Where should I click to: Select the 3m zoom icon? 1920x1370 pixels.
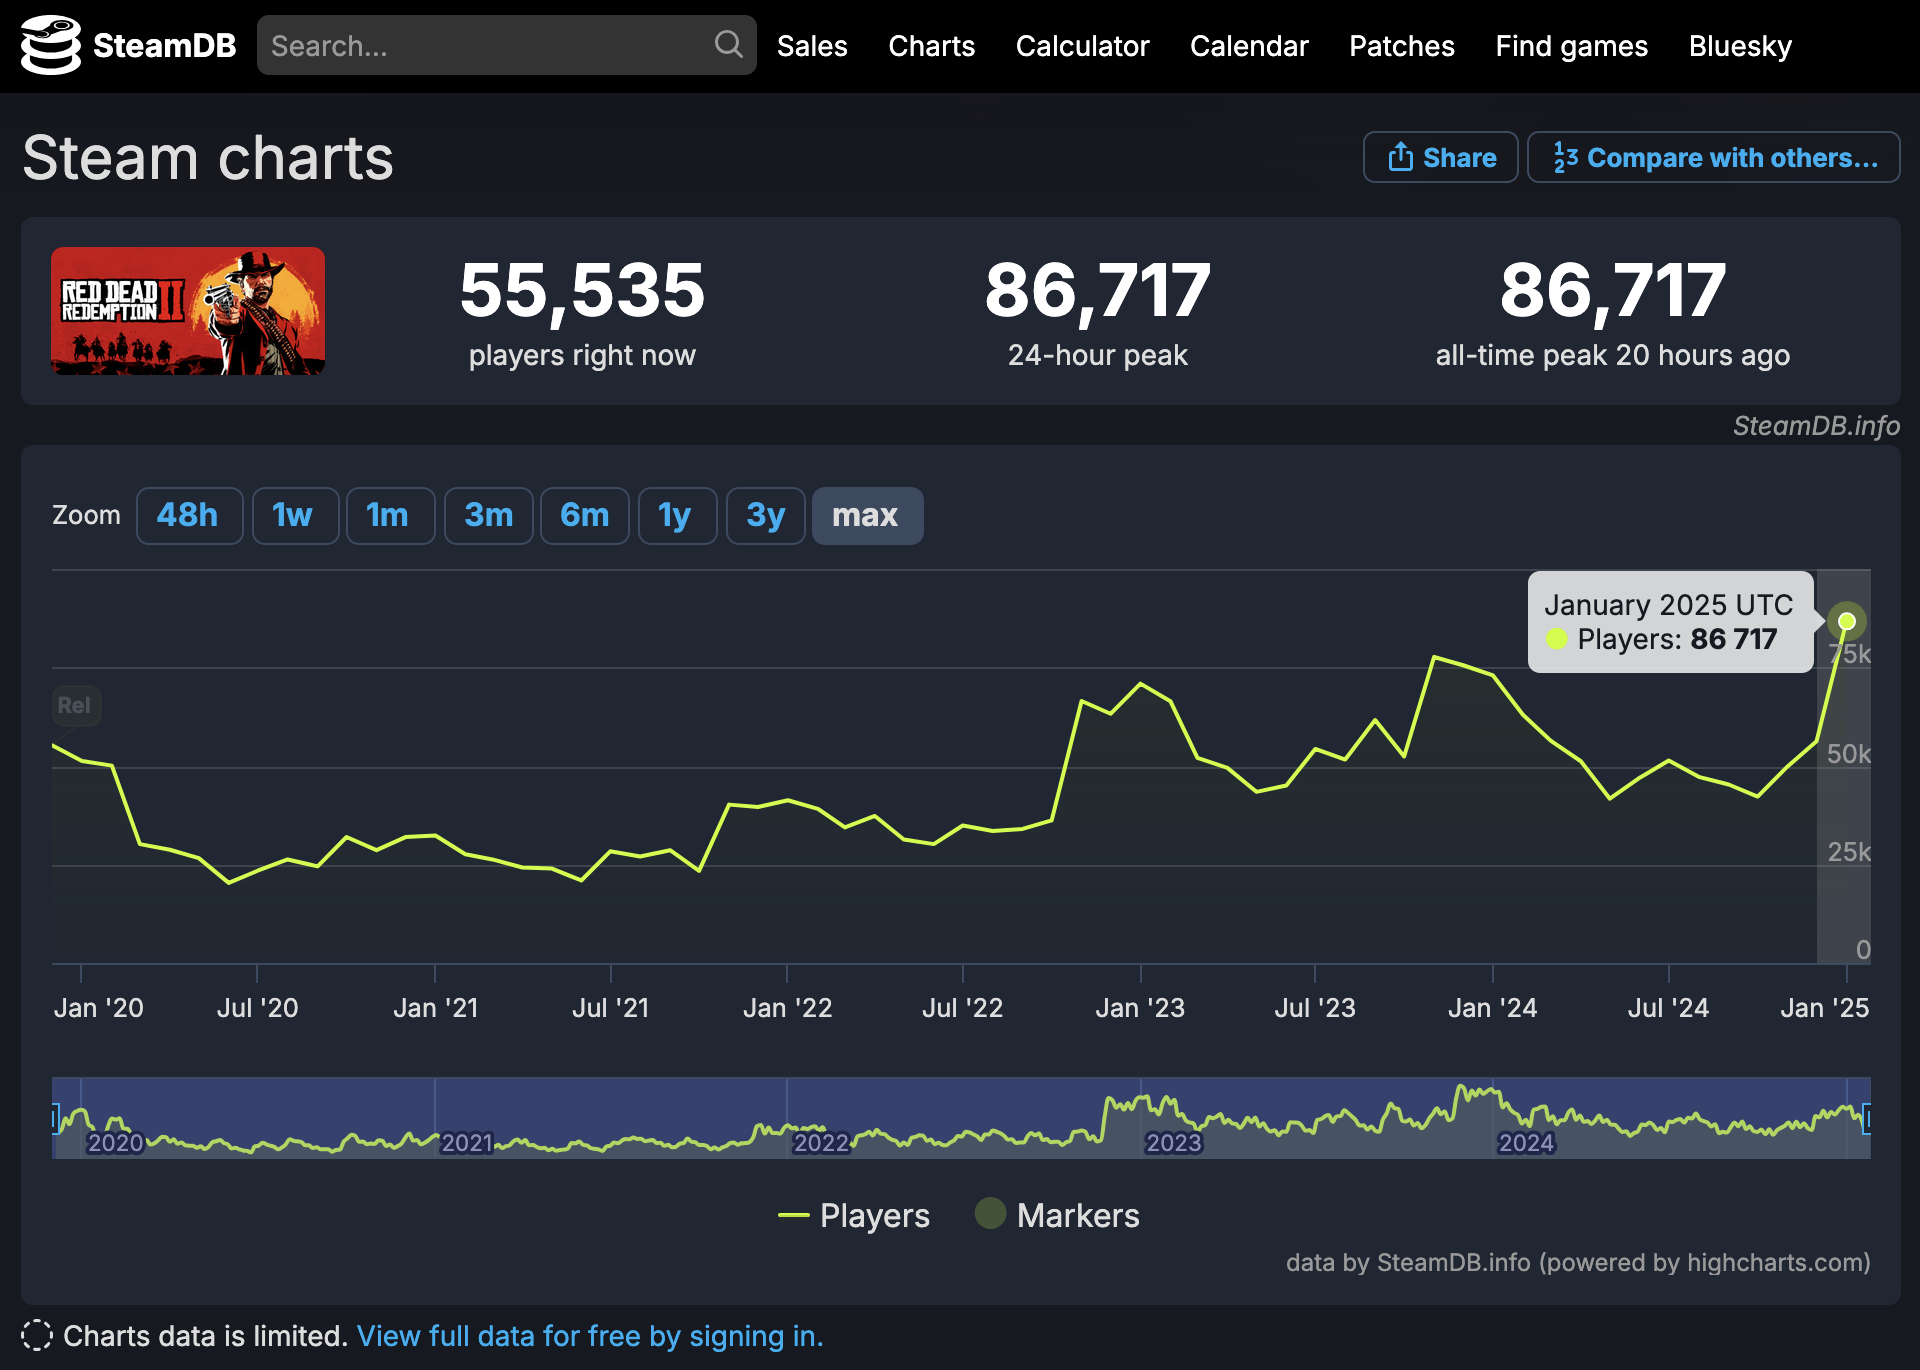[486, 516]
